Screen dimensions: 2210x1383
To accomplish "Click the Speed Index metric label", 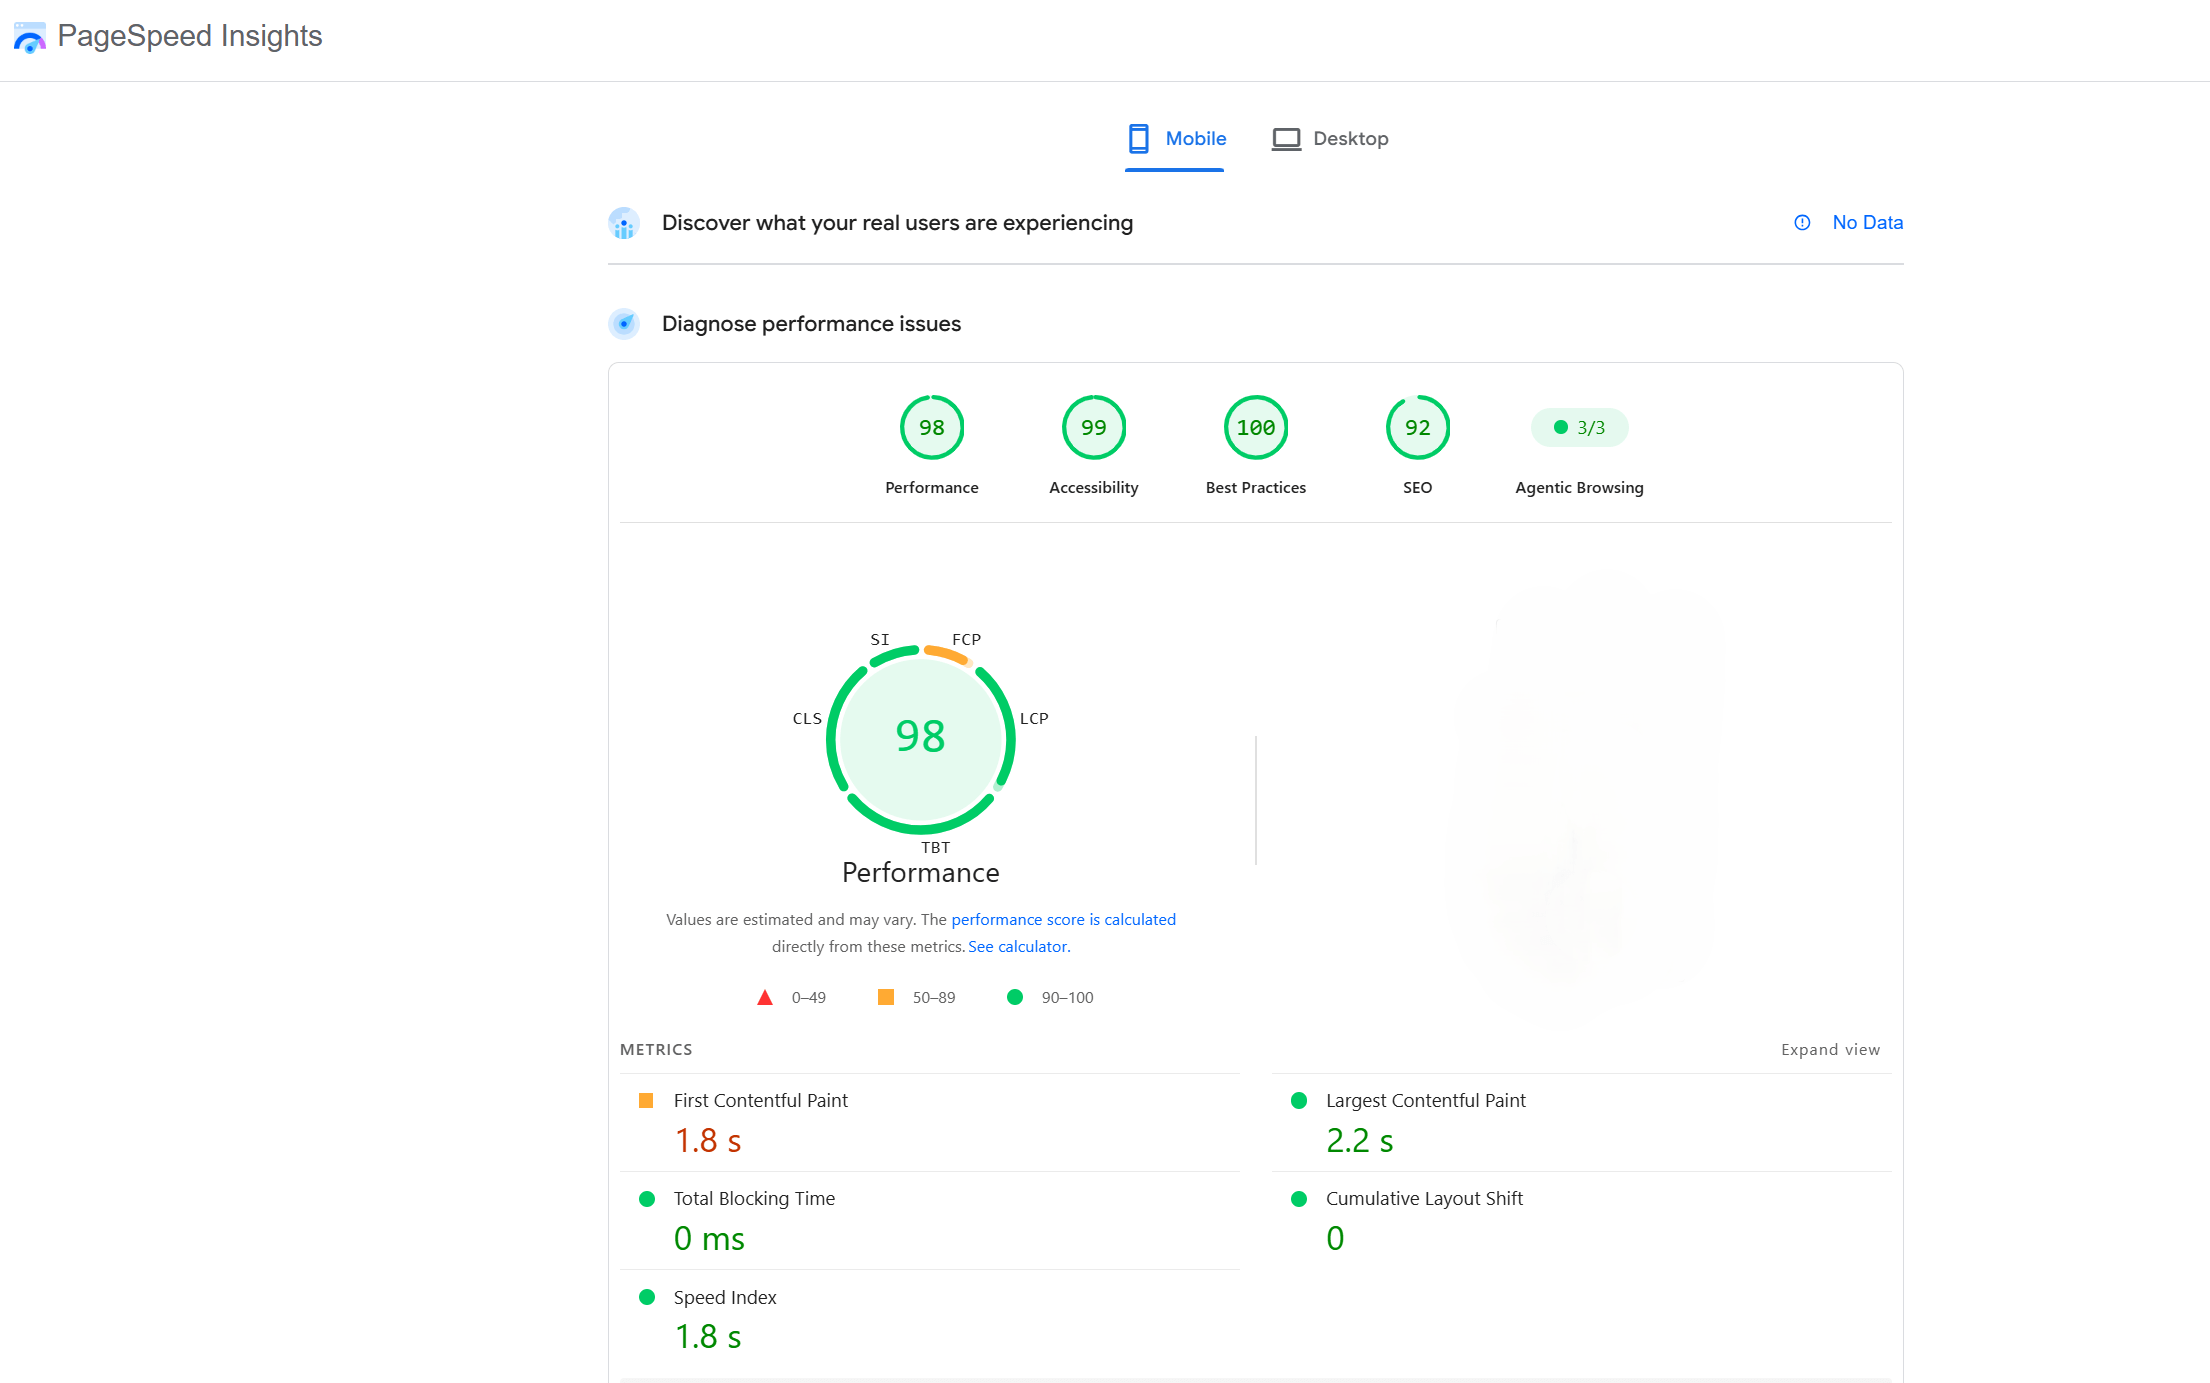I will [x=725, y=1298].
